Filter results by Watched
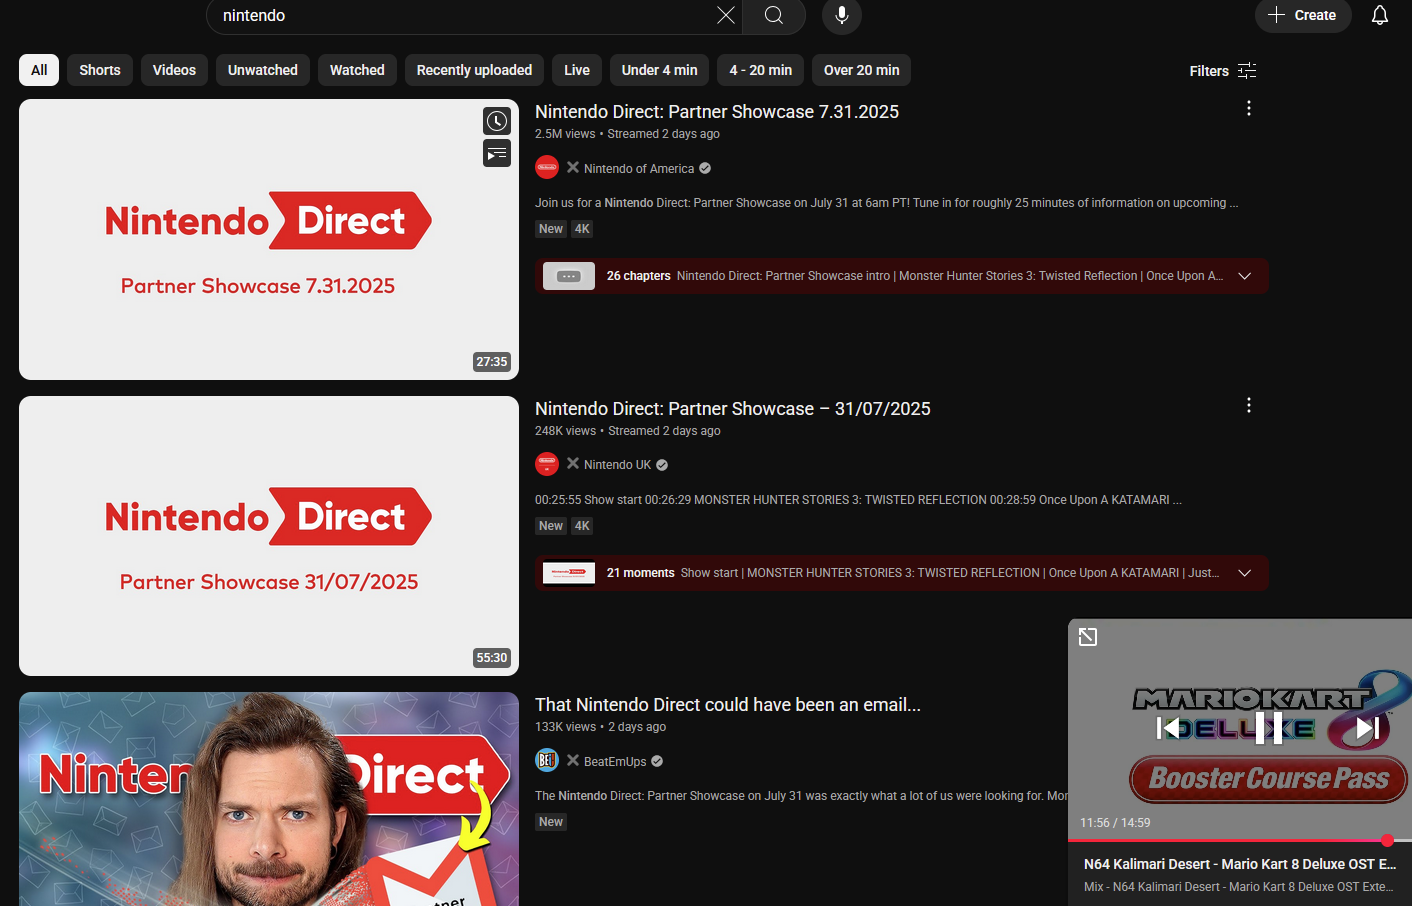This screenshot has height=906, width=1412. [357, 70]
